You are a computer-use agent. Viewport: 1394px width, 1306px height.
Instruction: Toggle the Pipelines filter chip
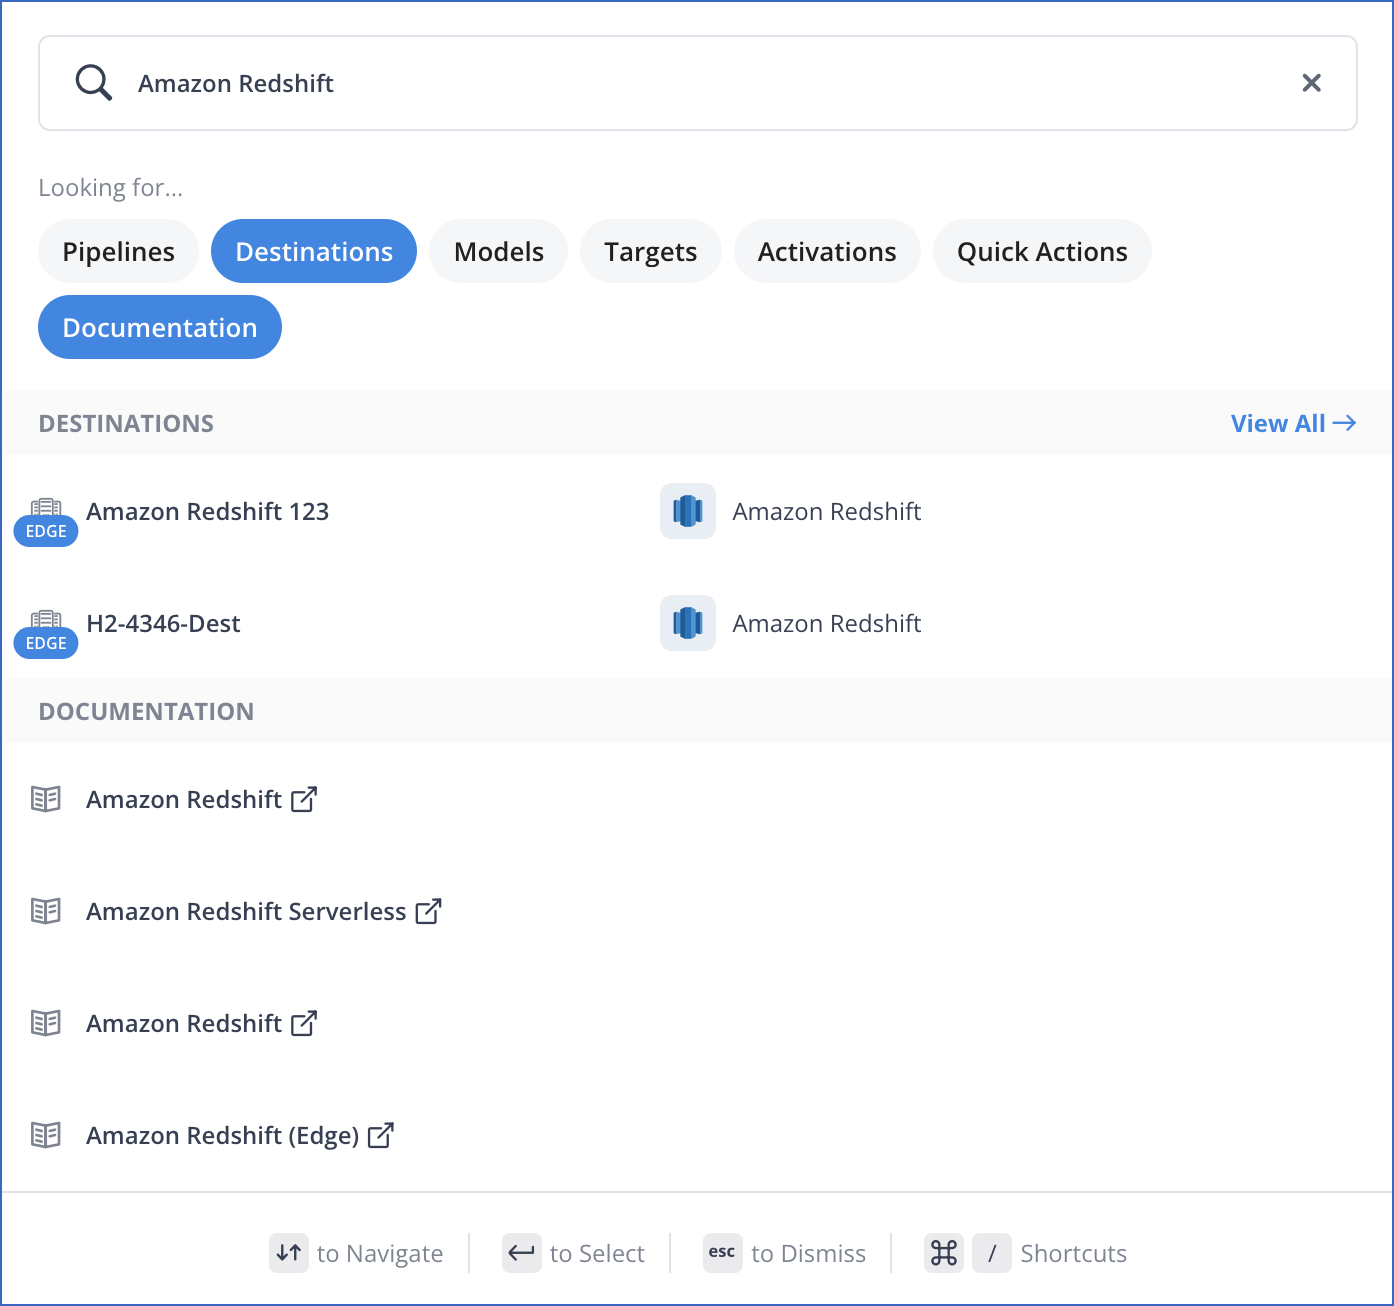[x=118, y=251]
